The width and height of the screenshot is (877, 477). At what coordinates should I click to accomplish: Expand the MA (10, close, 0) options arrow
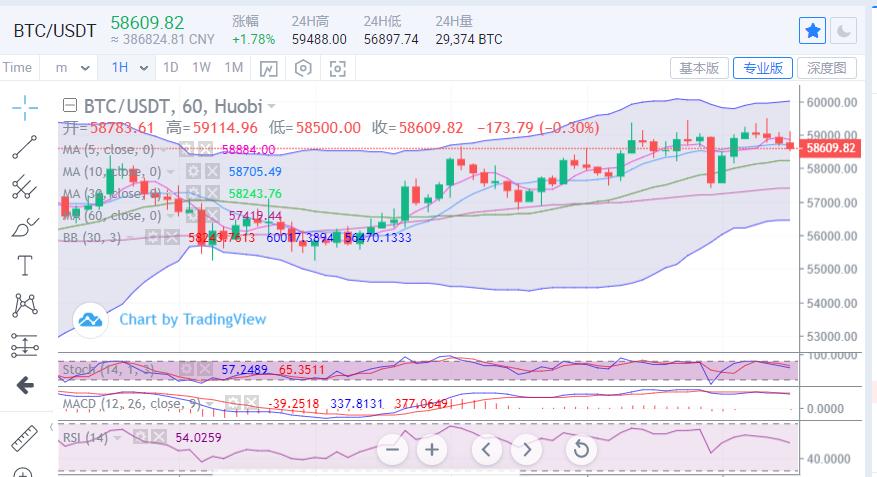[171, 172]
